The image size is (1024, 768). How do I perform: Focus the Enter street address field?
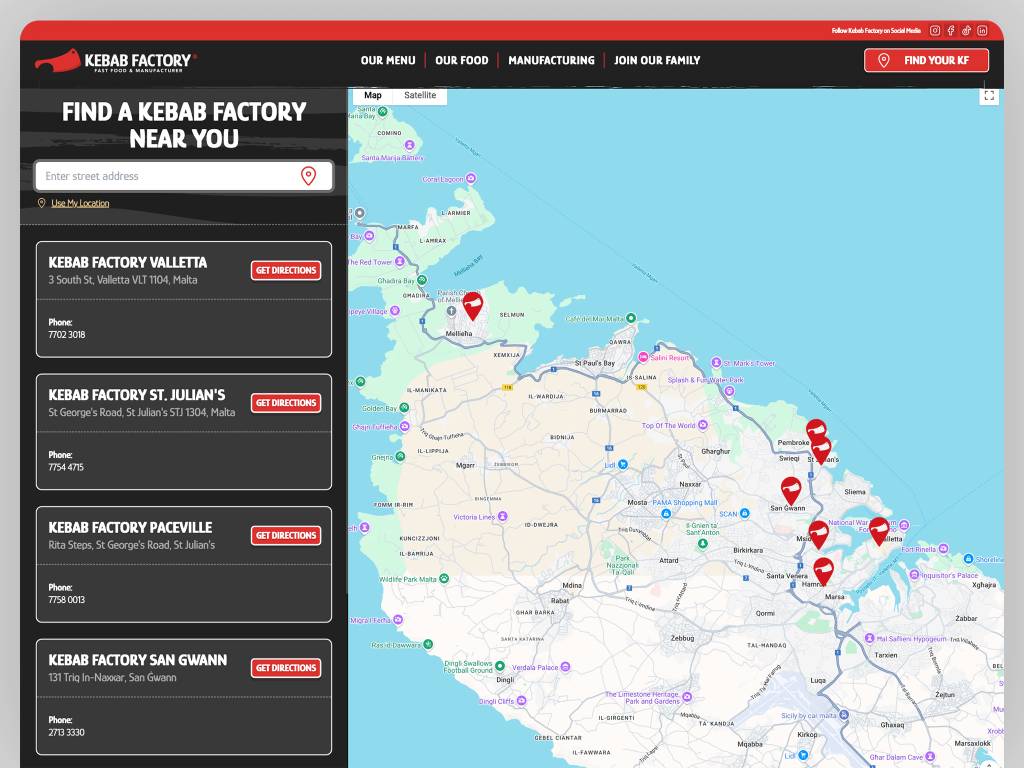tap(184, 176)
